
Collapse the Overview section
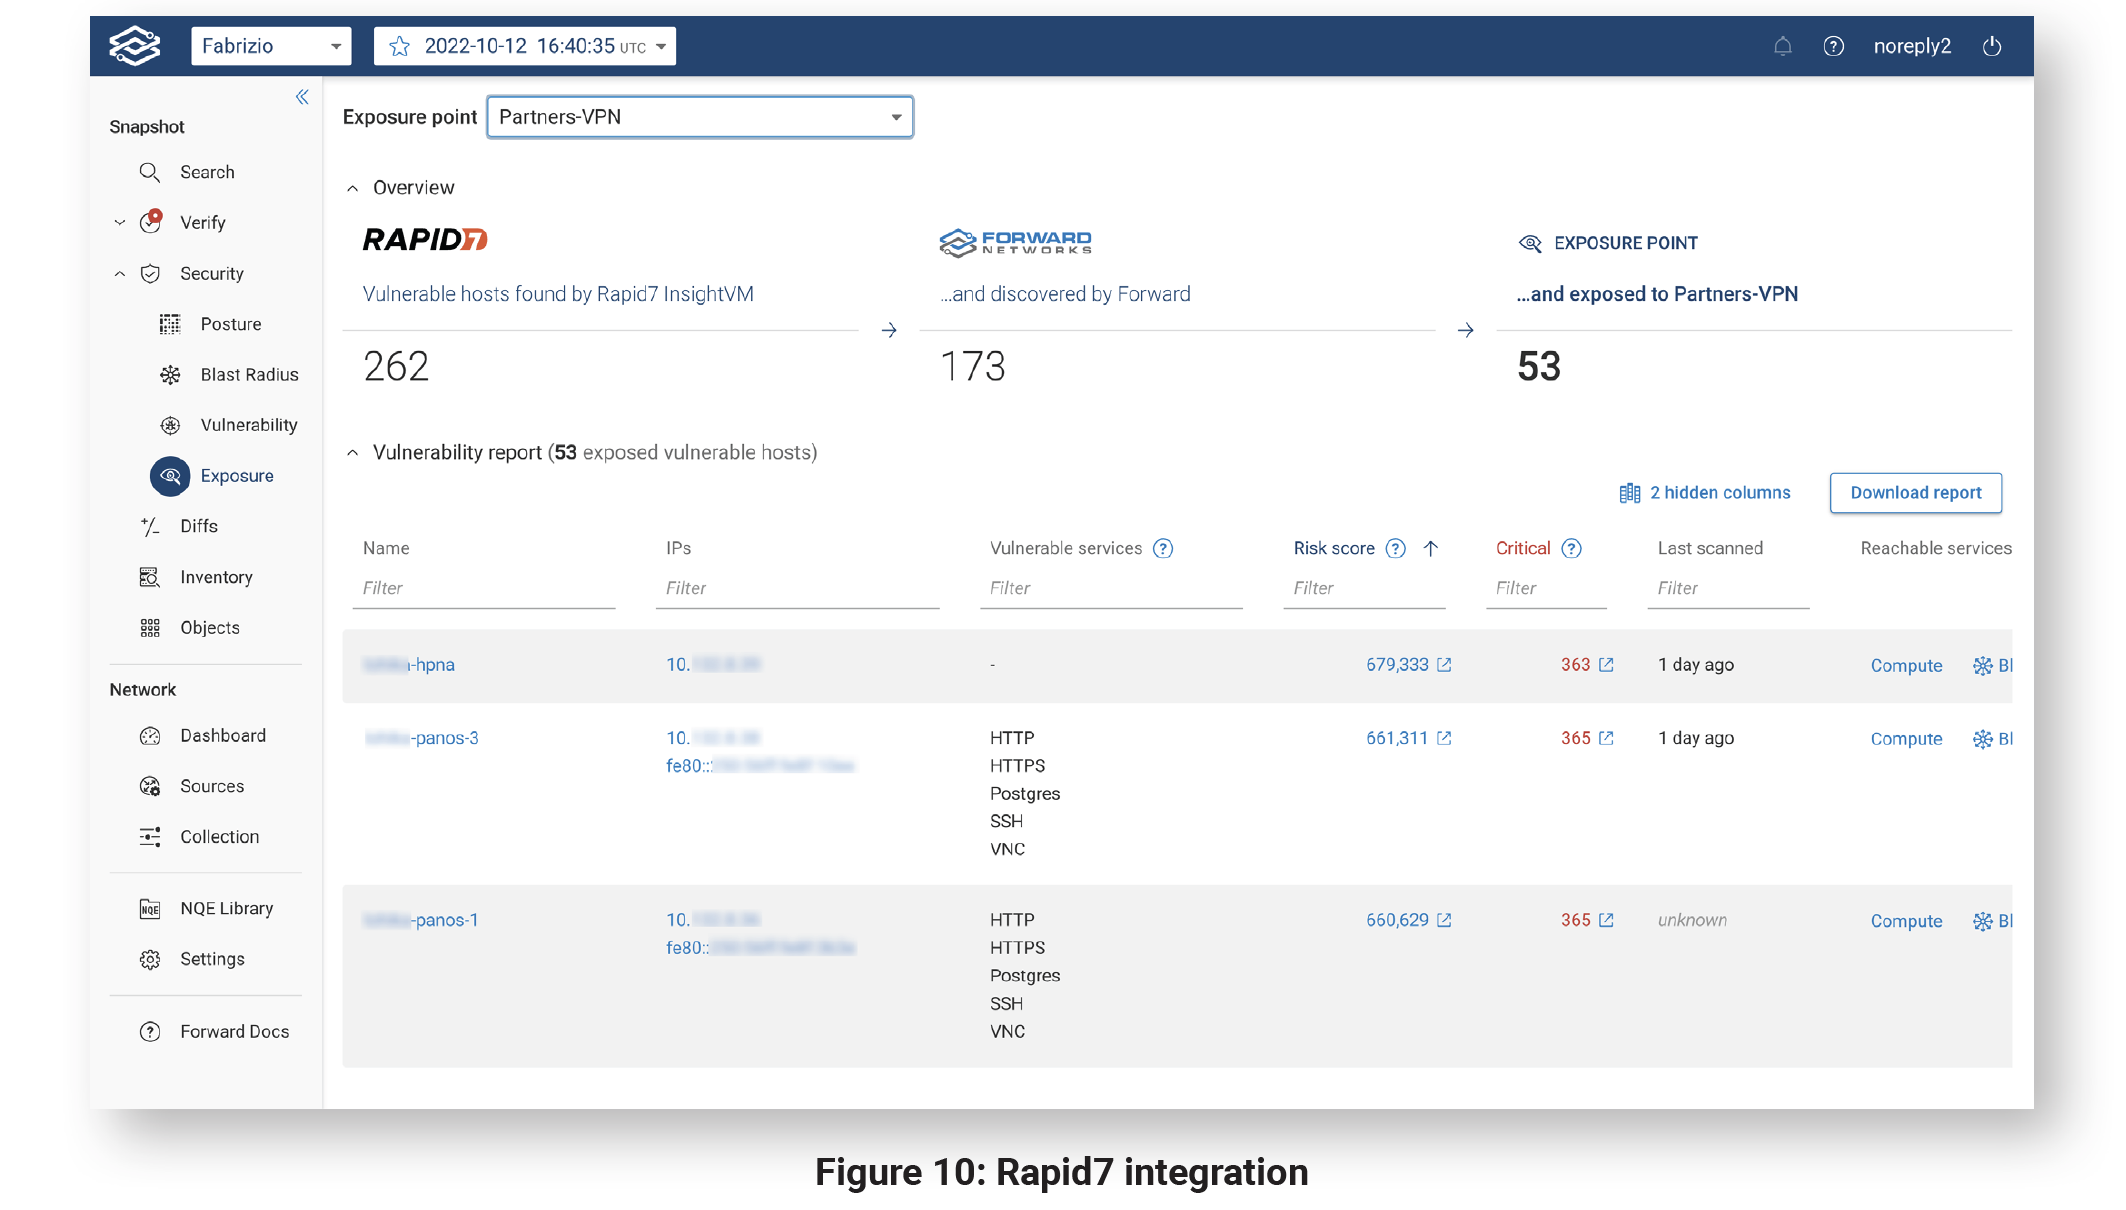353,188
